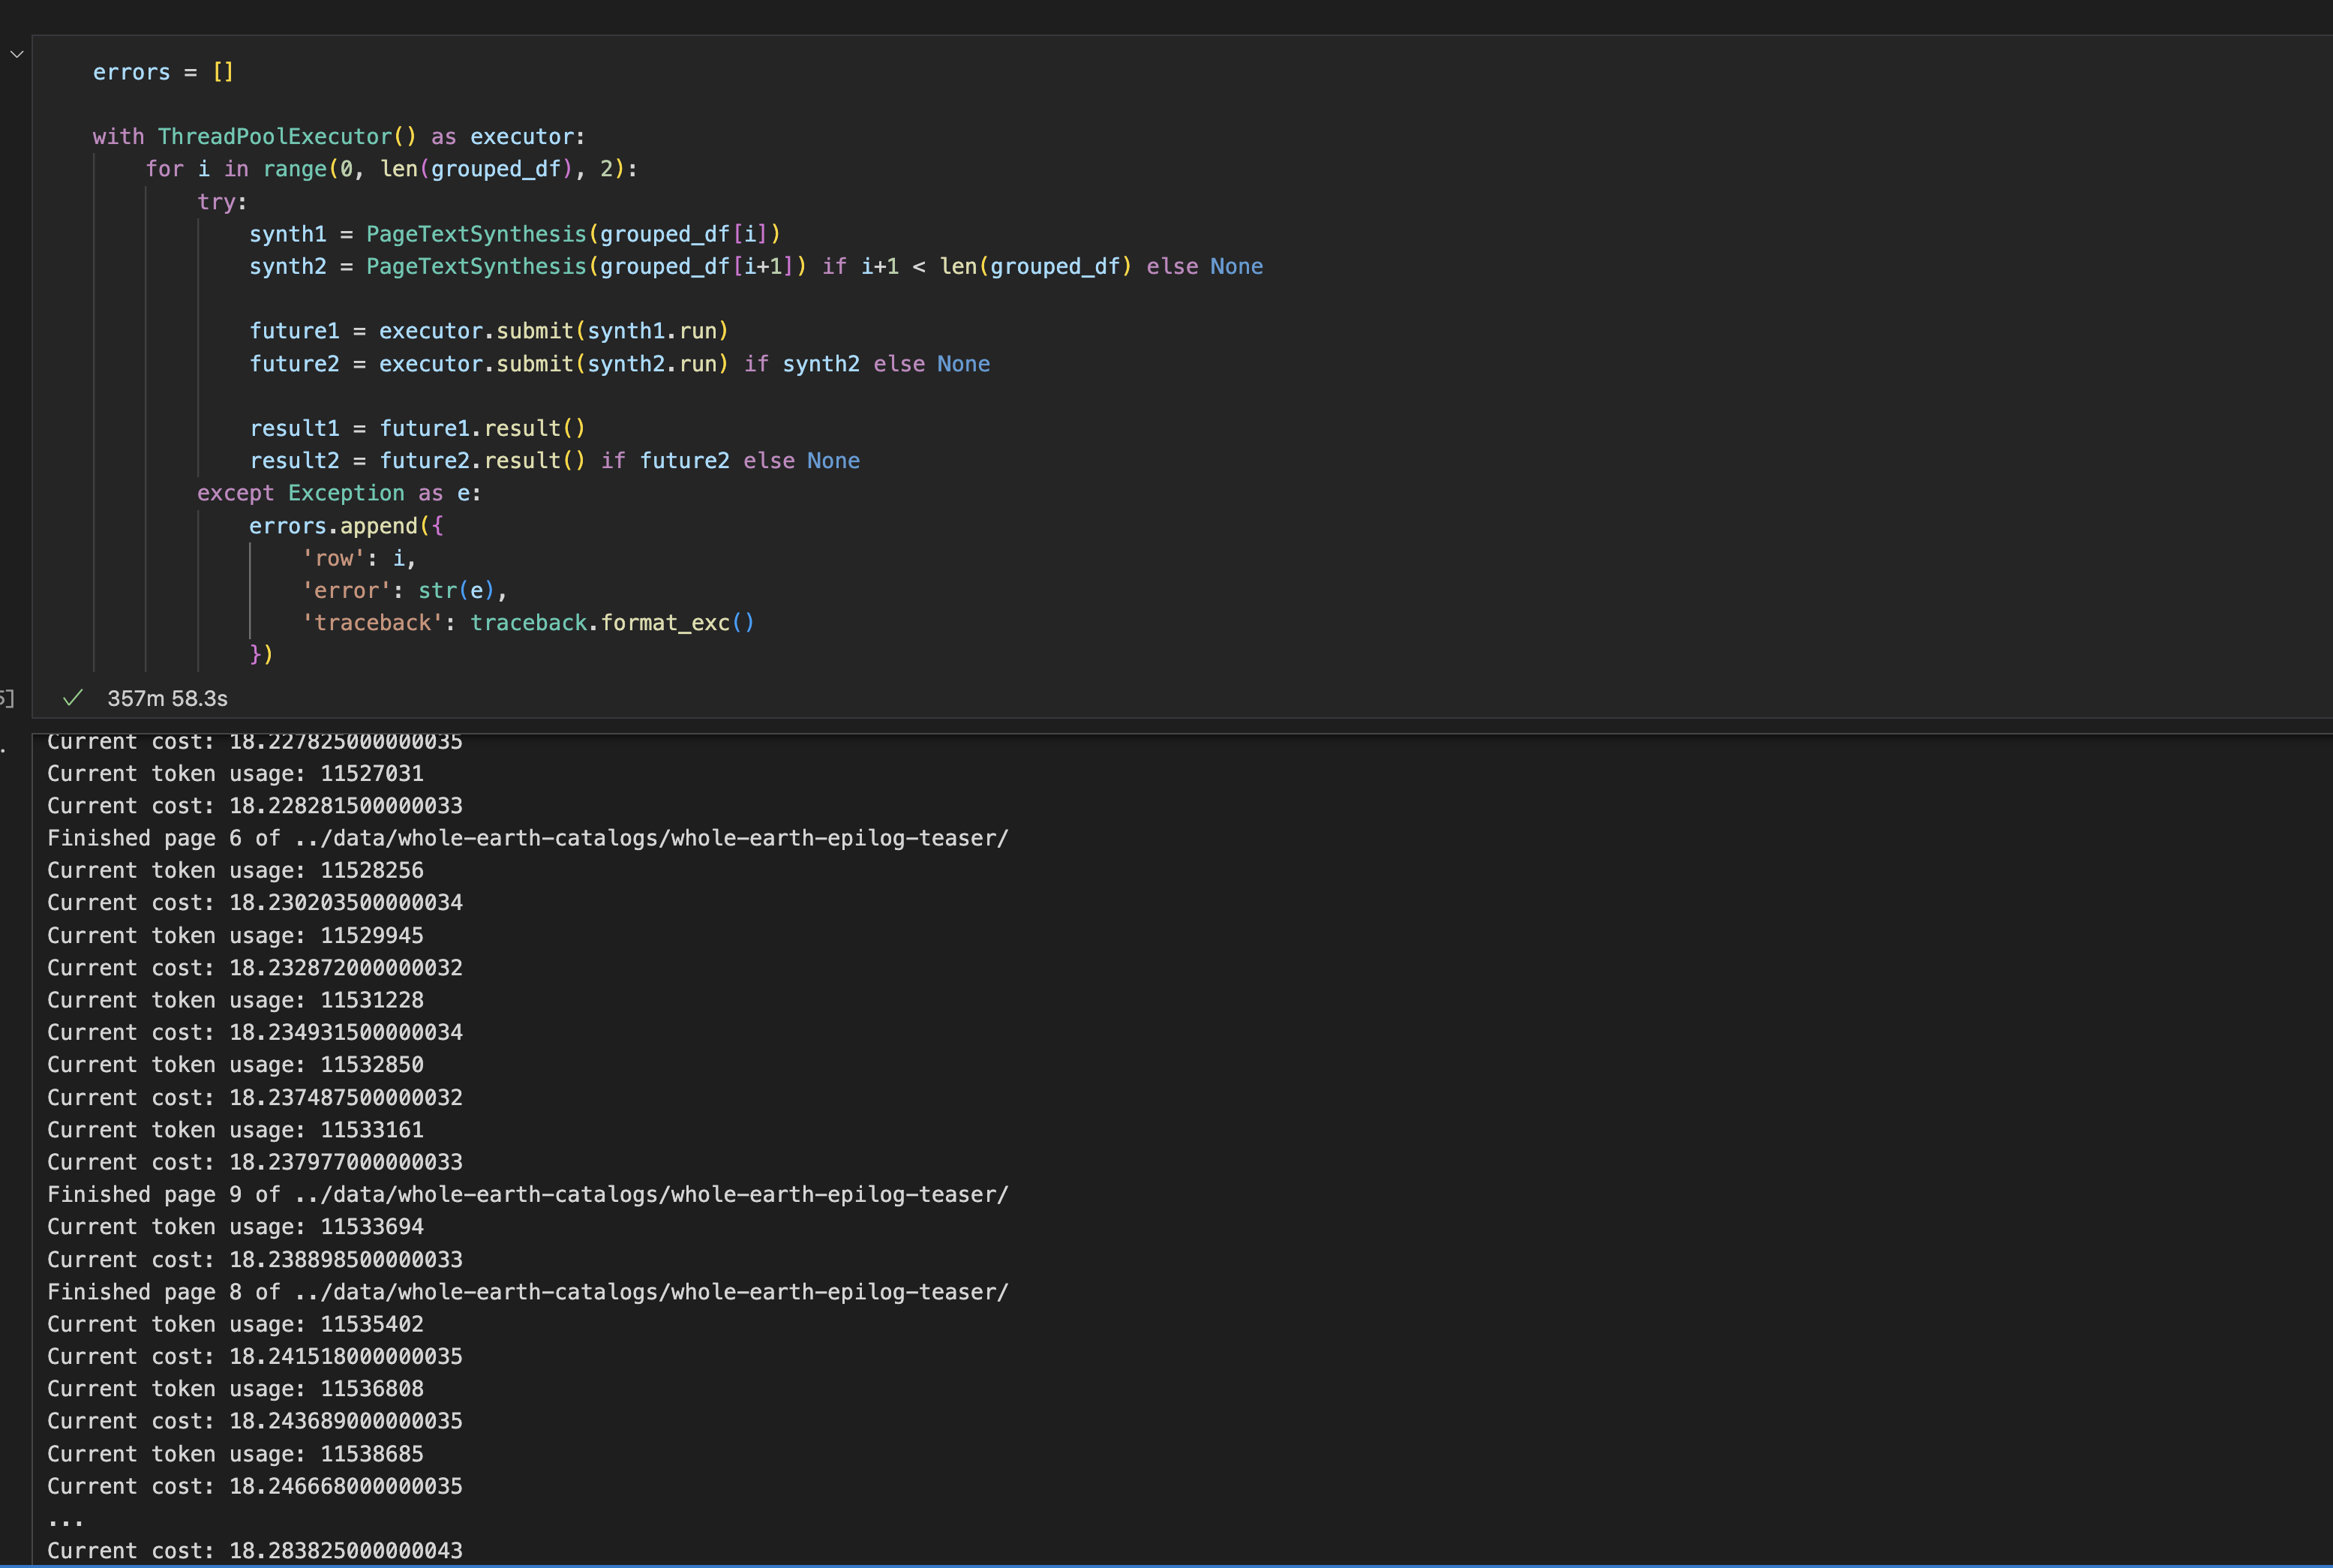Click 'Current token usage: 11538685' output line

pos(235,1454)
